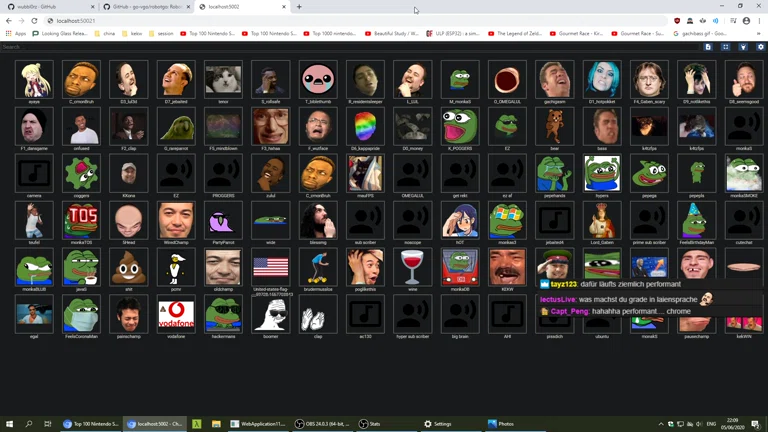Switch to the wubbl0rz GitHub browser tab
768x432 pixels.
pos(50,7)
